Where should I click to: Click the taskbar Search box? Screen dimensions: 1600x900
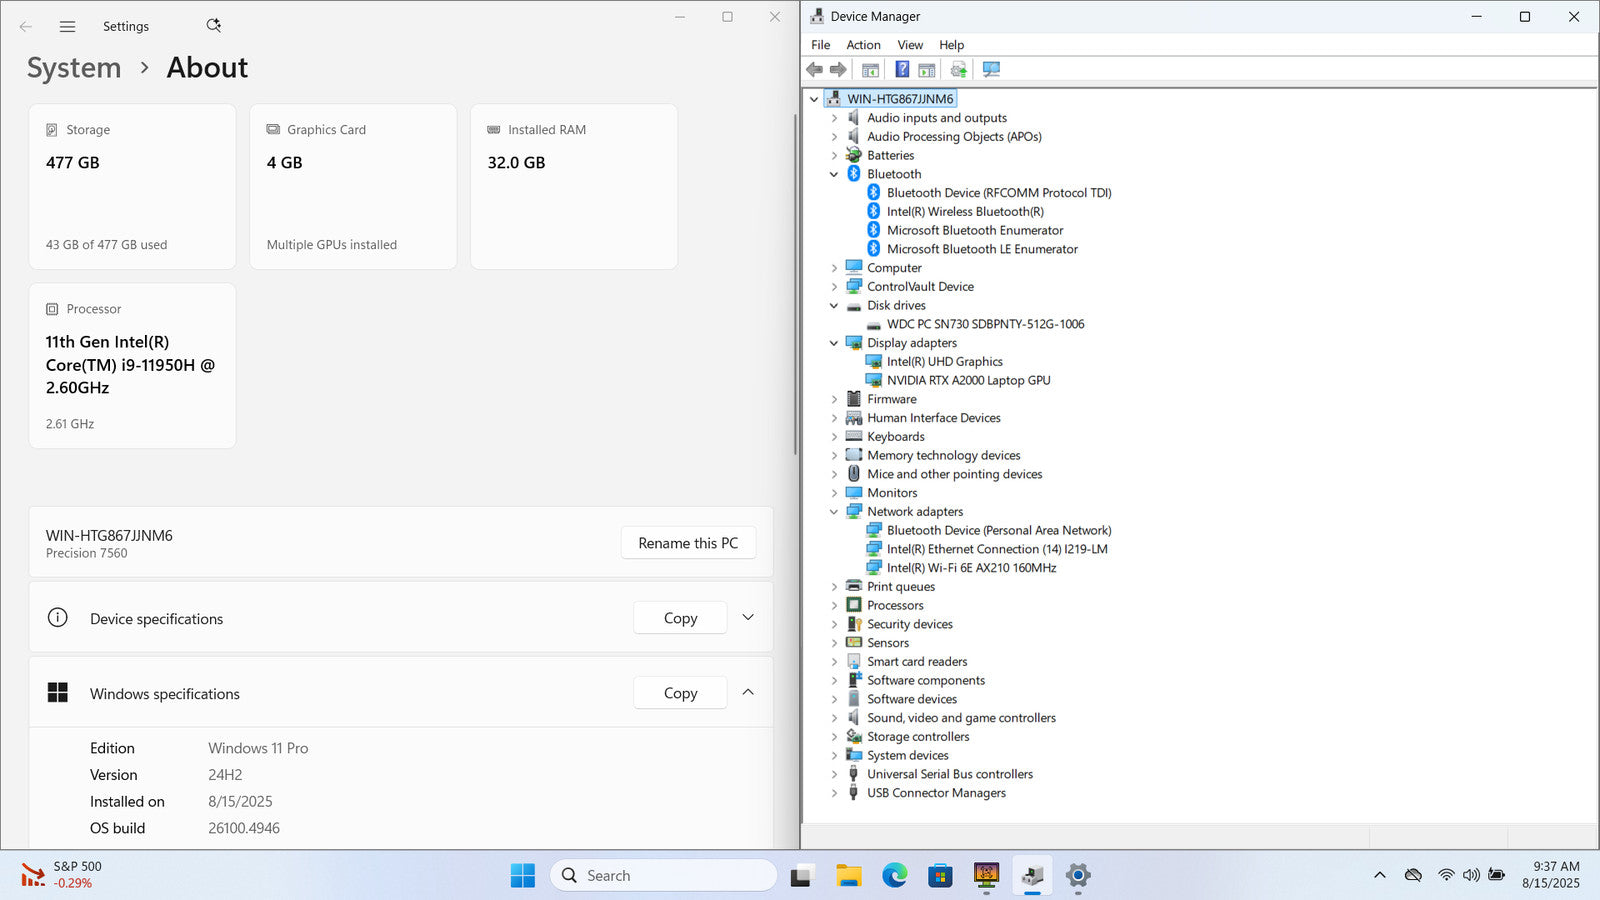pyautogui.click(x=663, y=876)
